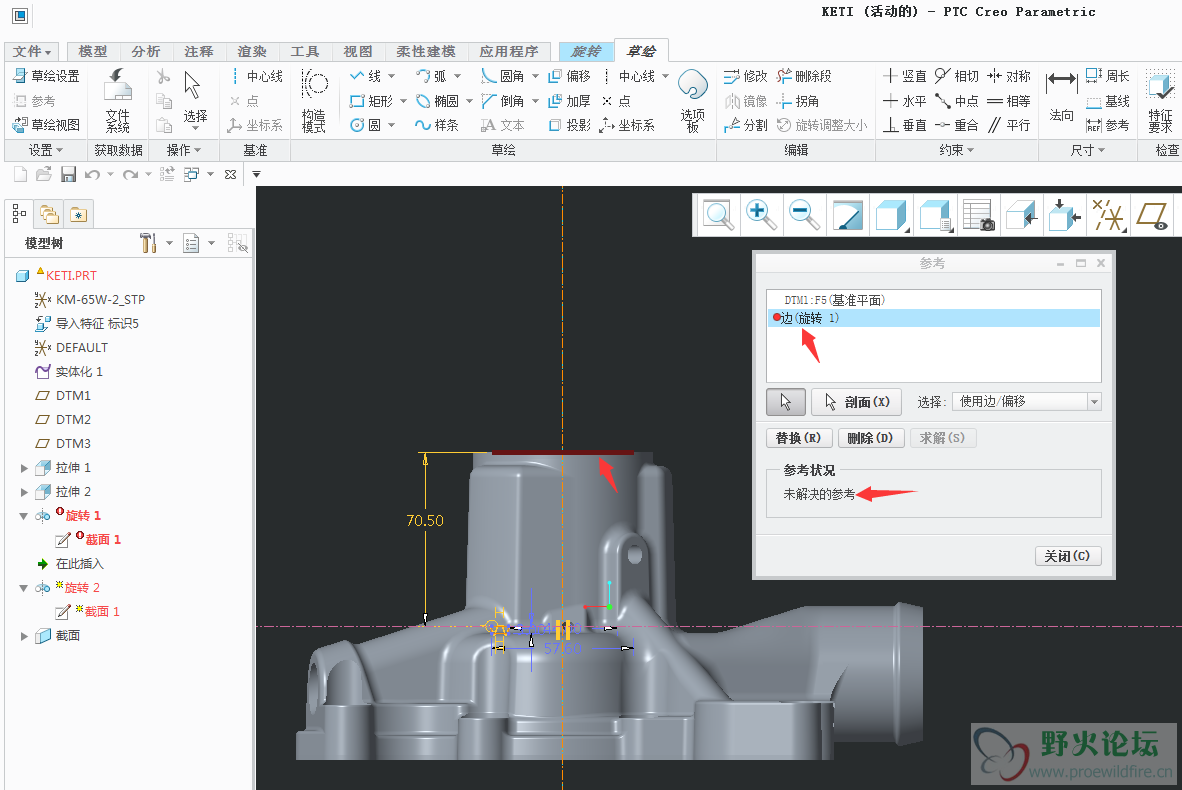The width and height of the screenshot is (1182, 790).
Task: Select DTM1:F5(基准平面) reference entry
Action: point(933,300)
